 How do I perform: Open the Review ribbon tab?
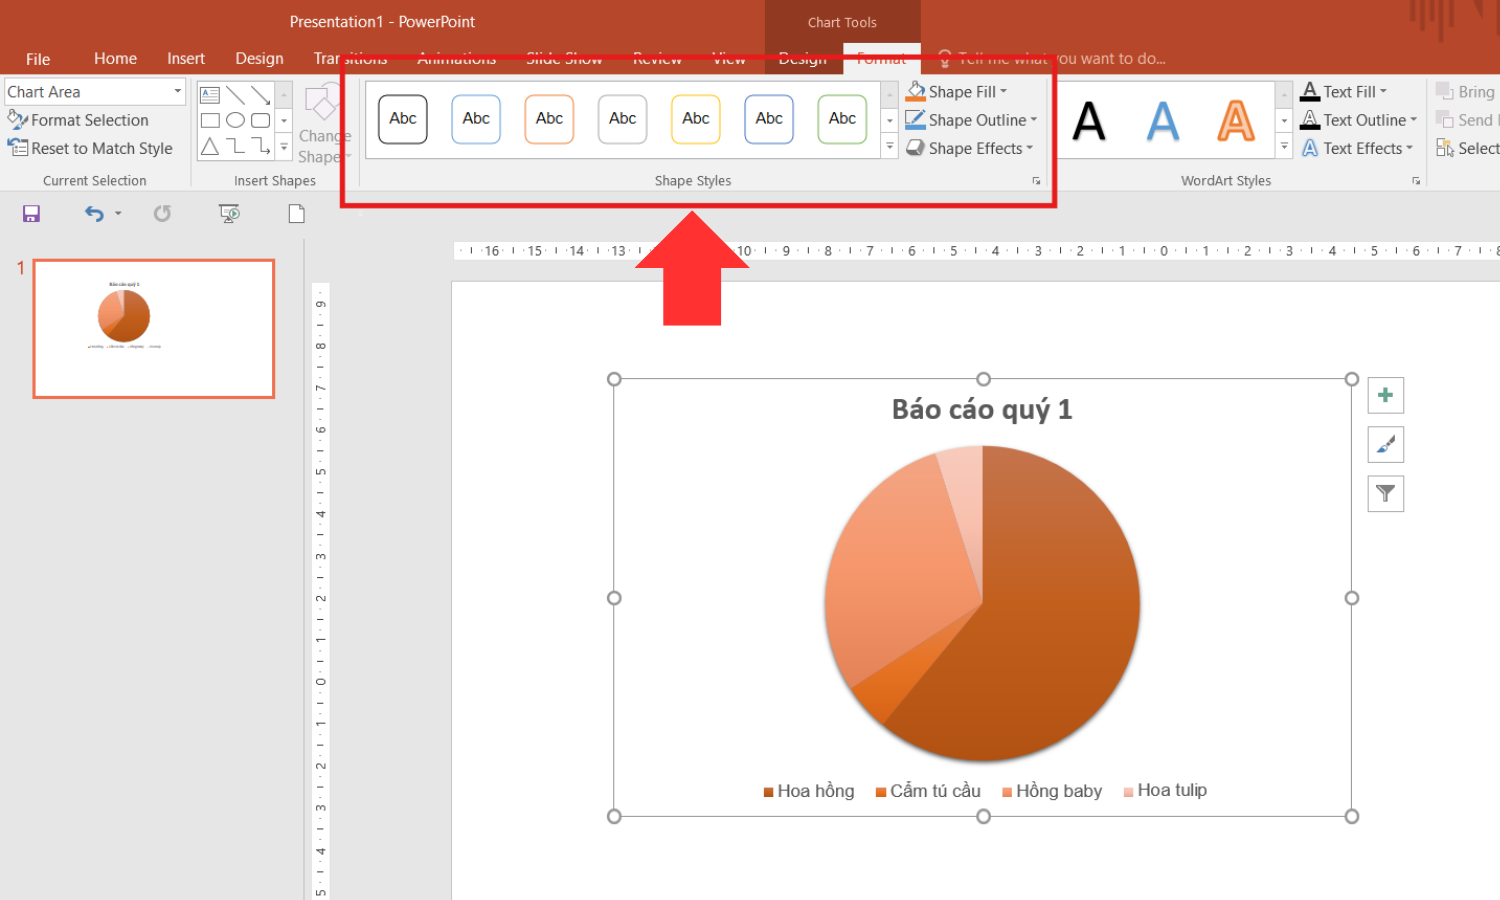[x=657, y=58]
